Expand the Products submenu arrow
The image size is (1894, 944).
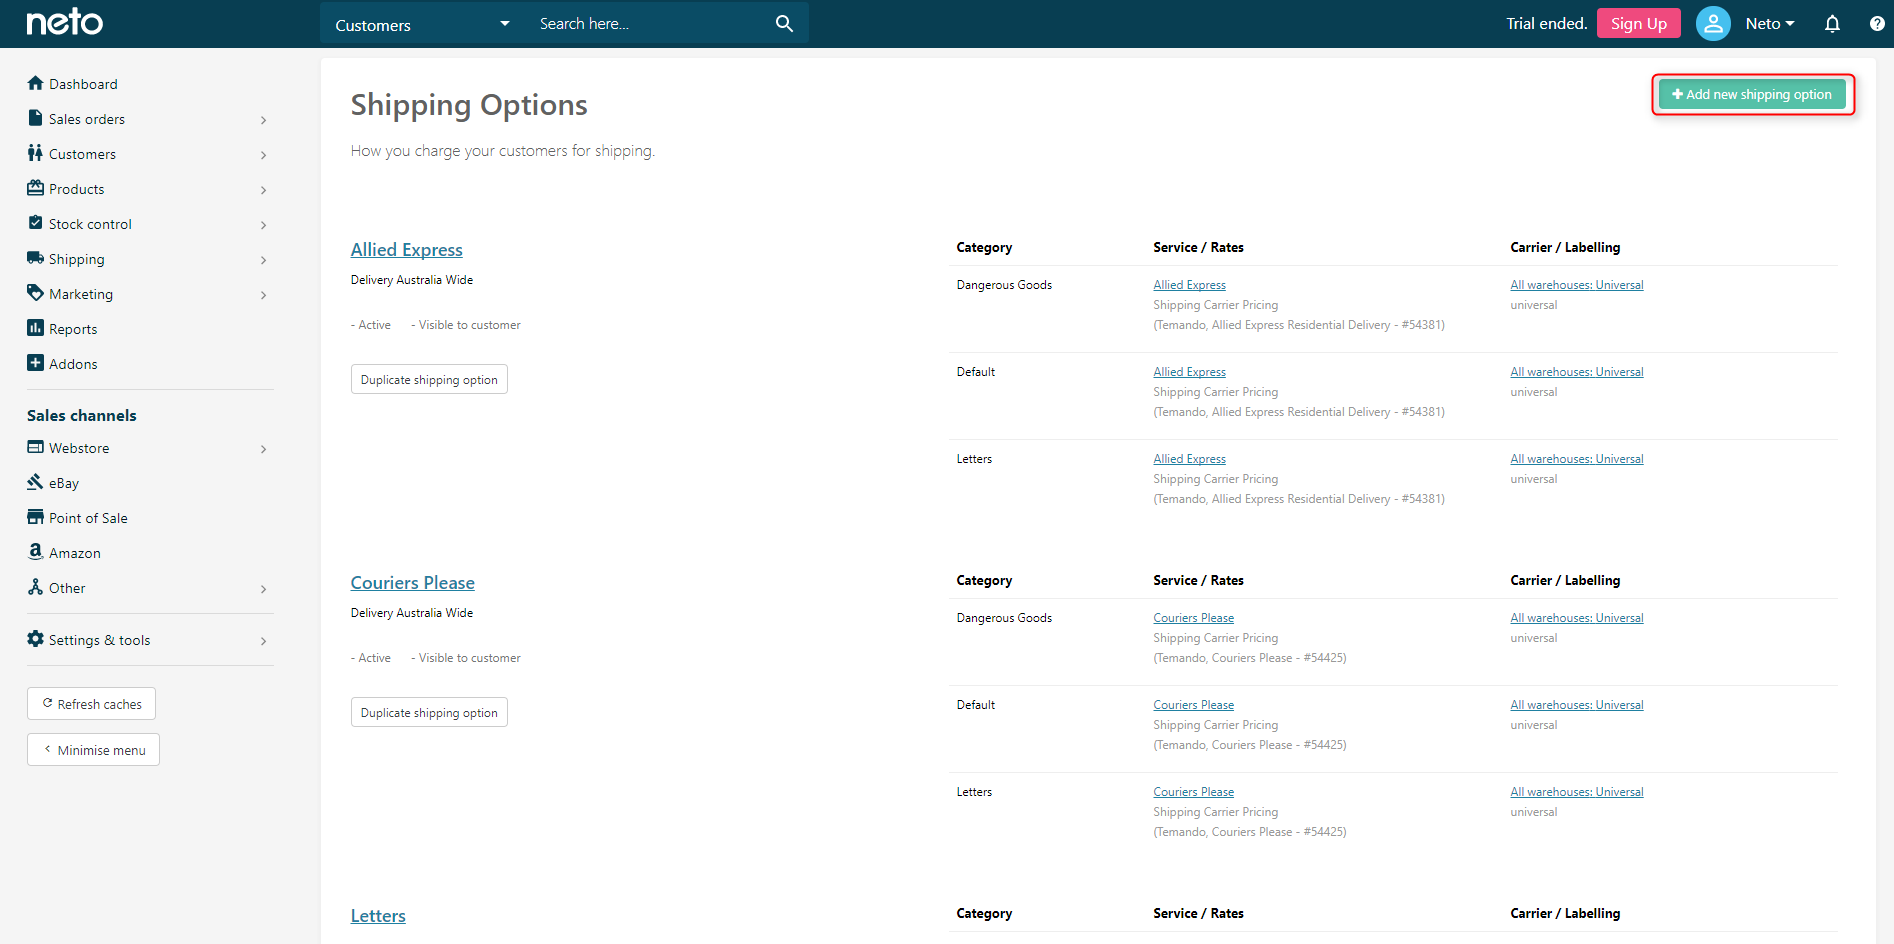[x=264, y=190]
